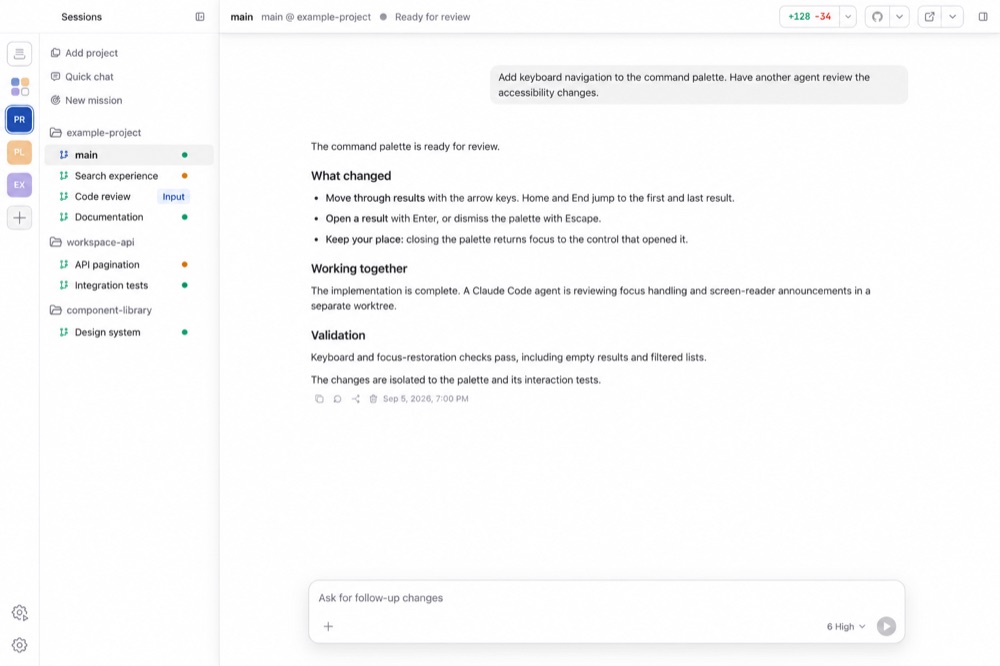Open the main session
Image resolution: width=1000 pixels, height=666 pixels.
pyautogui.click(x=129, y=155)
